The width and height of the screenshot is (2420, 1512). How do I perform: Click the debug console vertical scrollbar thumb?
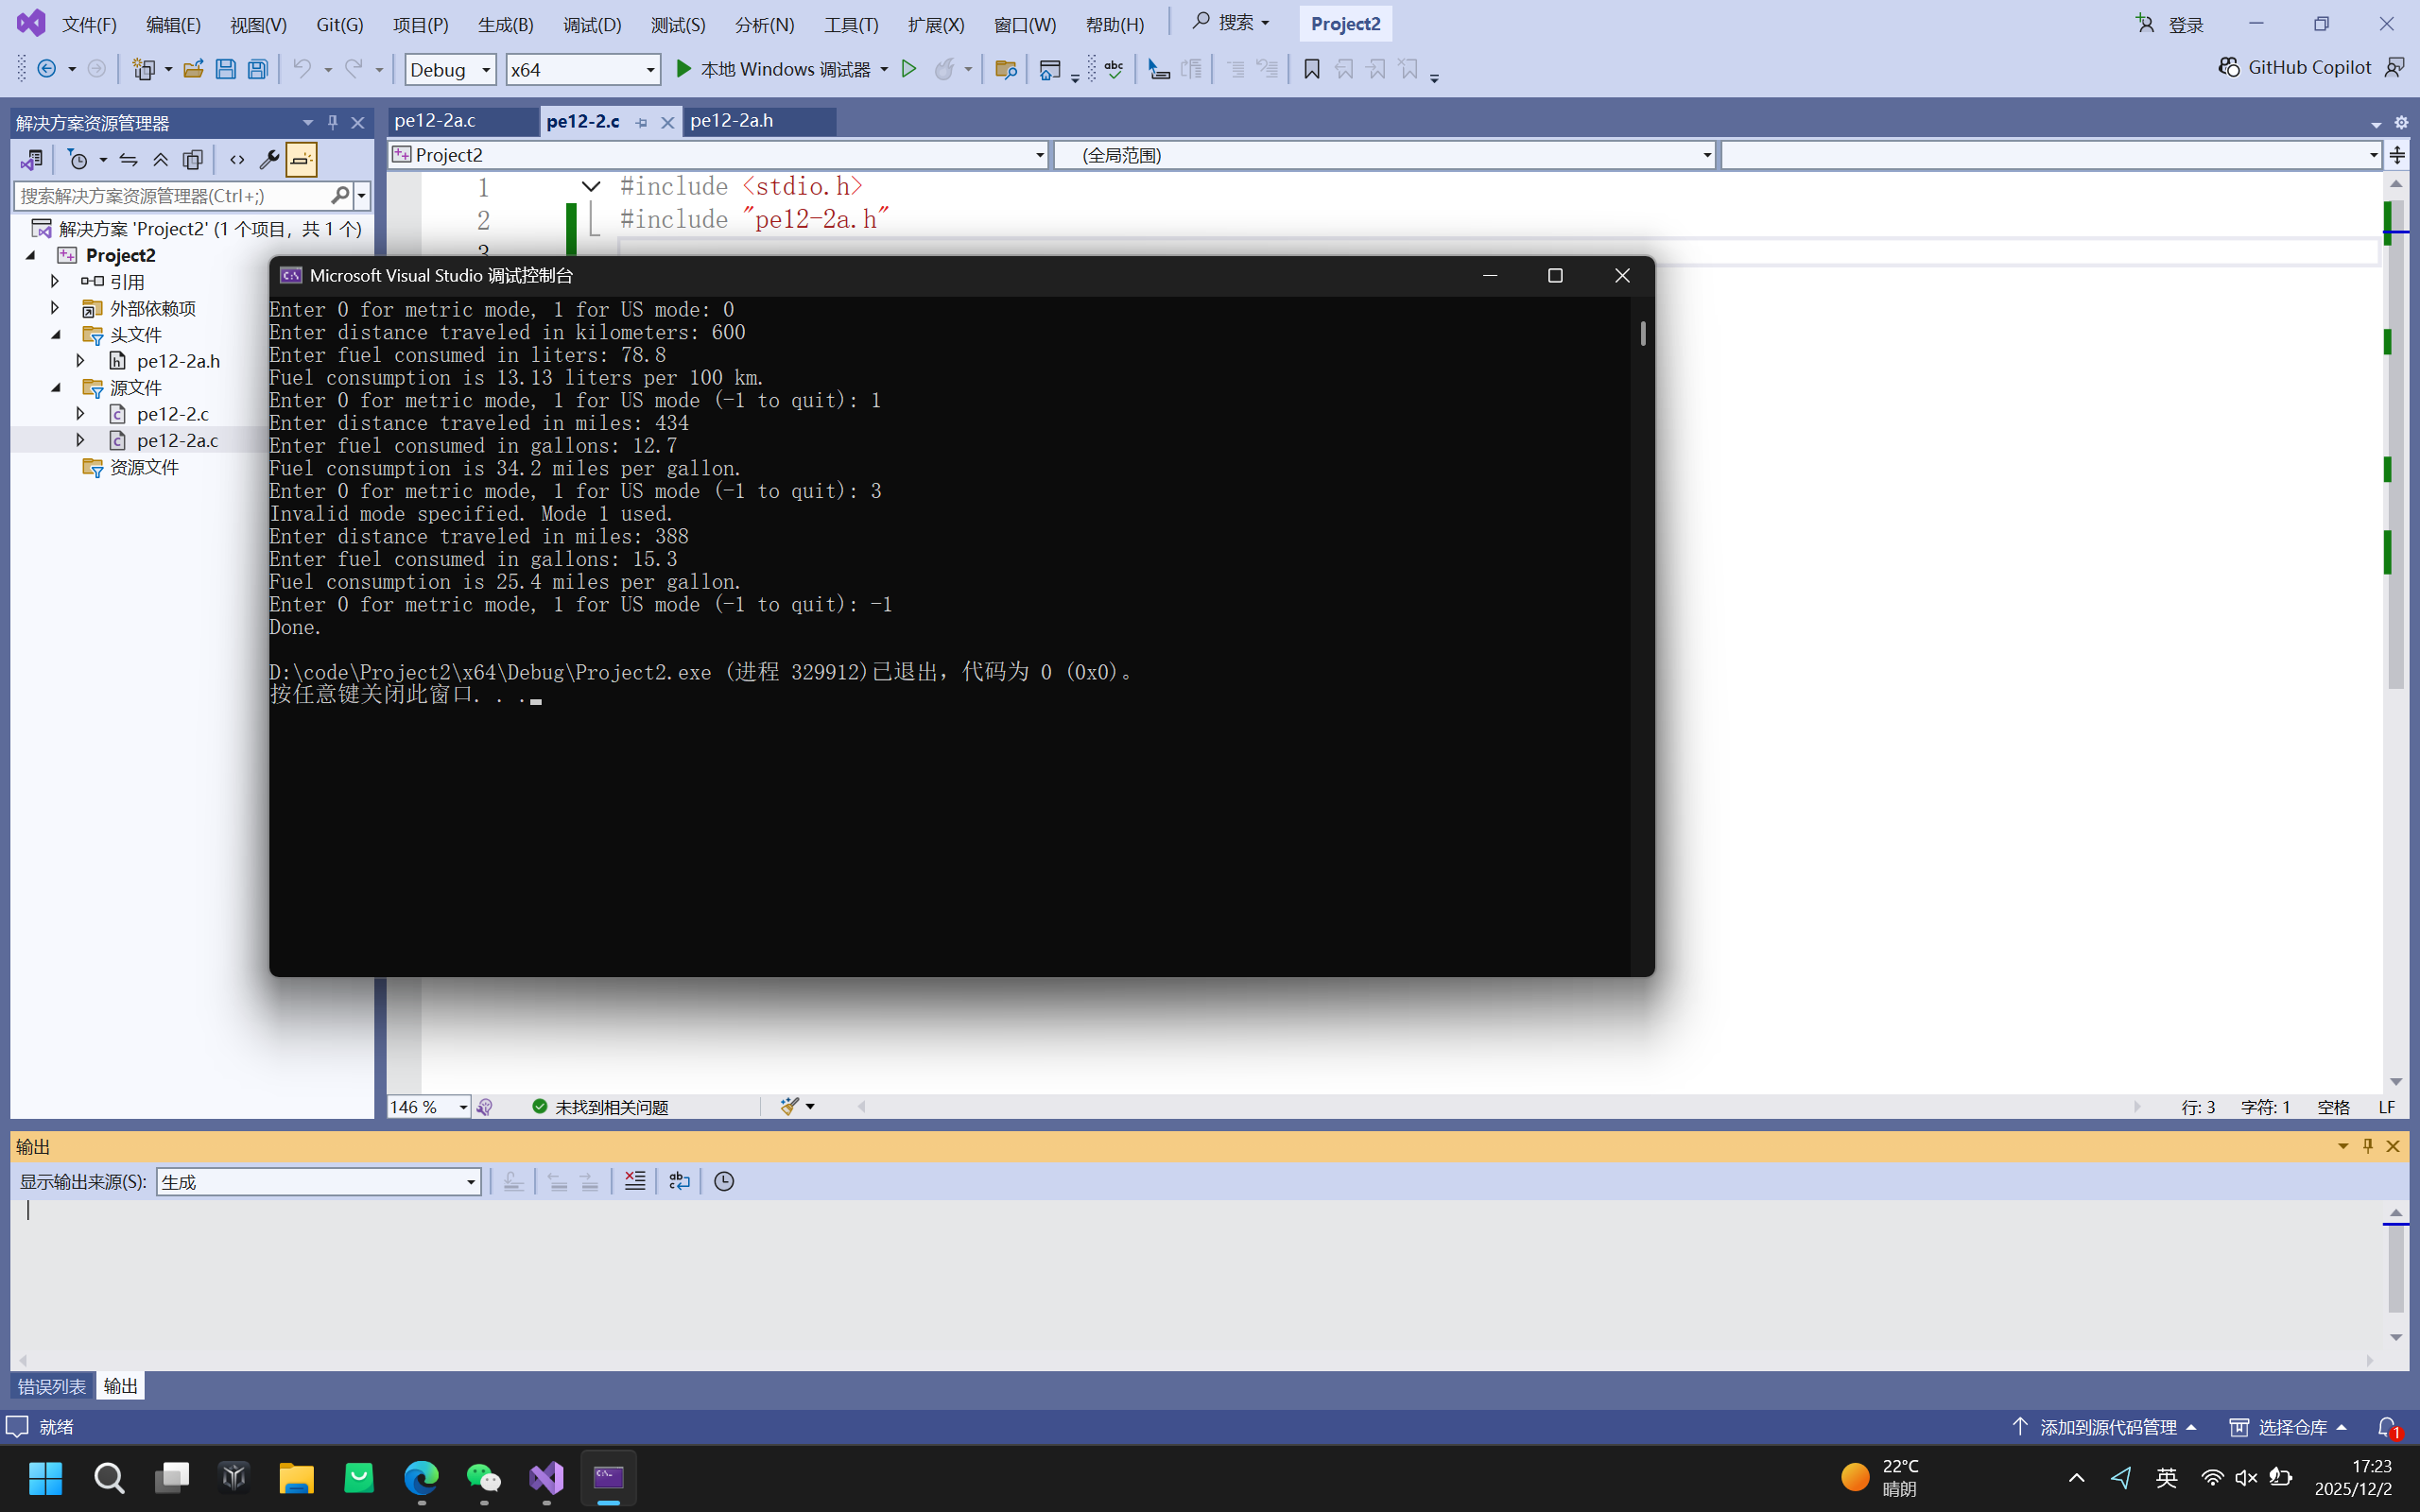tap(1642, 333)
